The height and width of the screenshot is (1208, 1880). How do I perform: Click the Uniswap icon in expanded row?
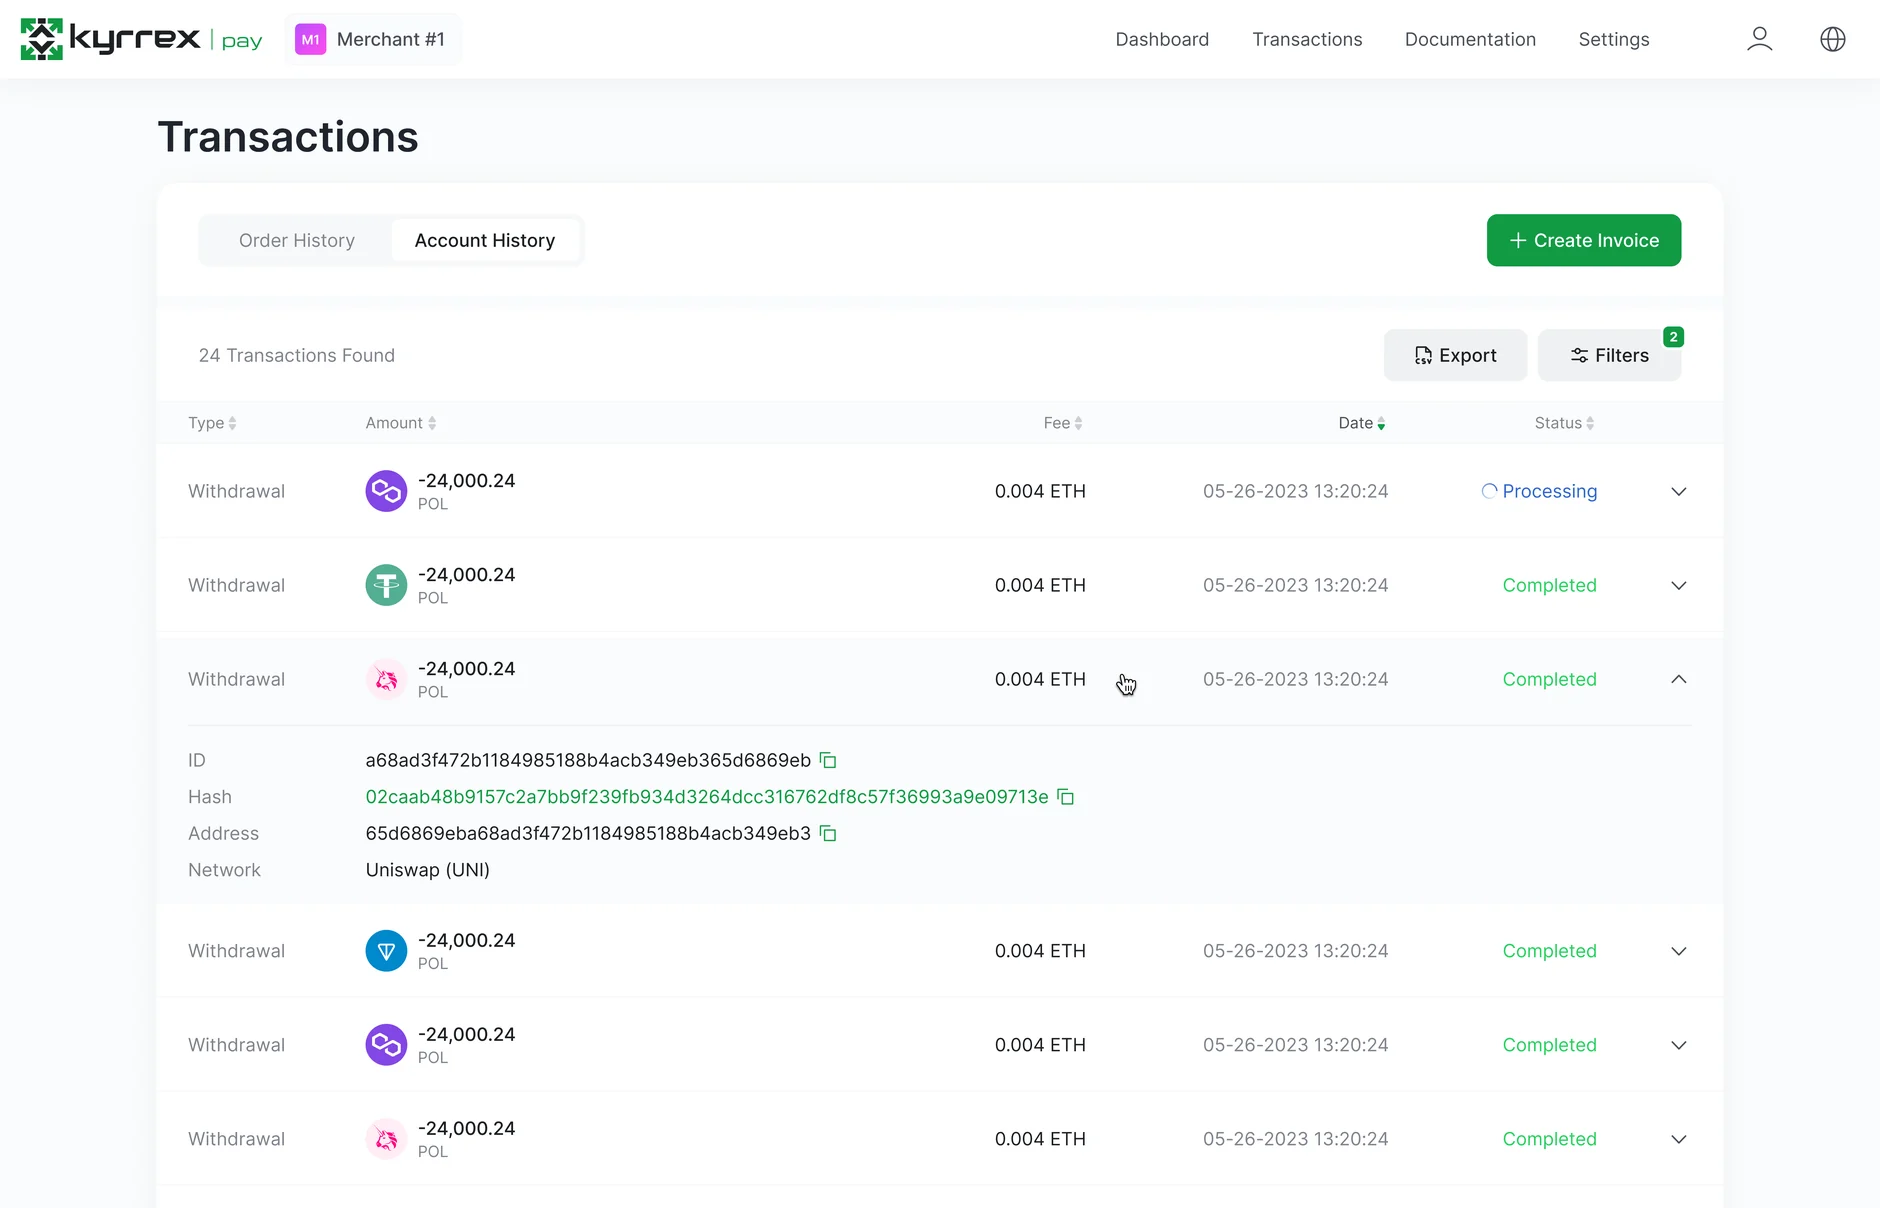[386, 679]
